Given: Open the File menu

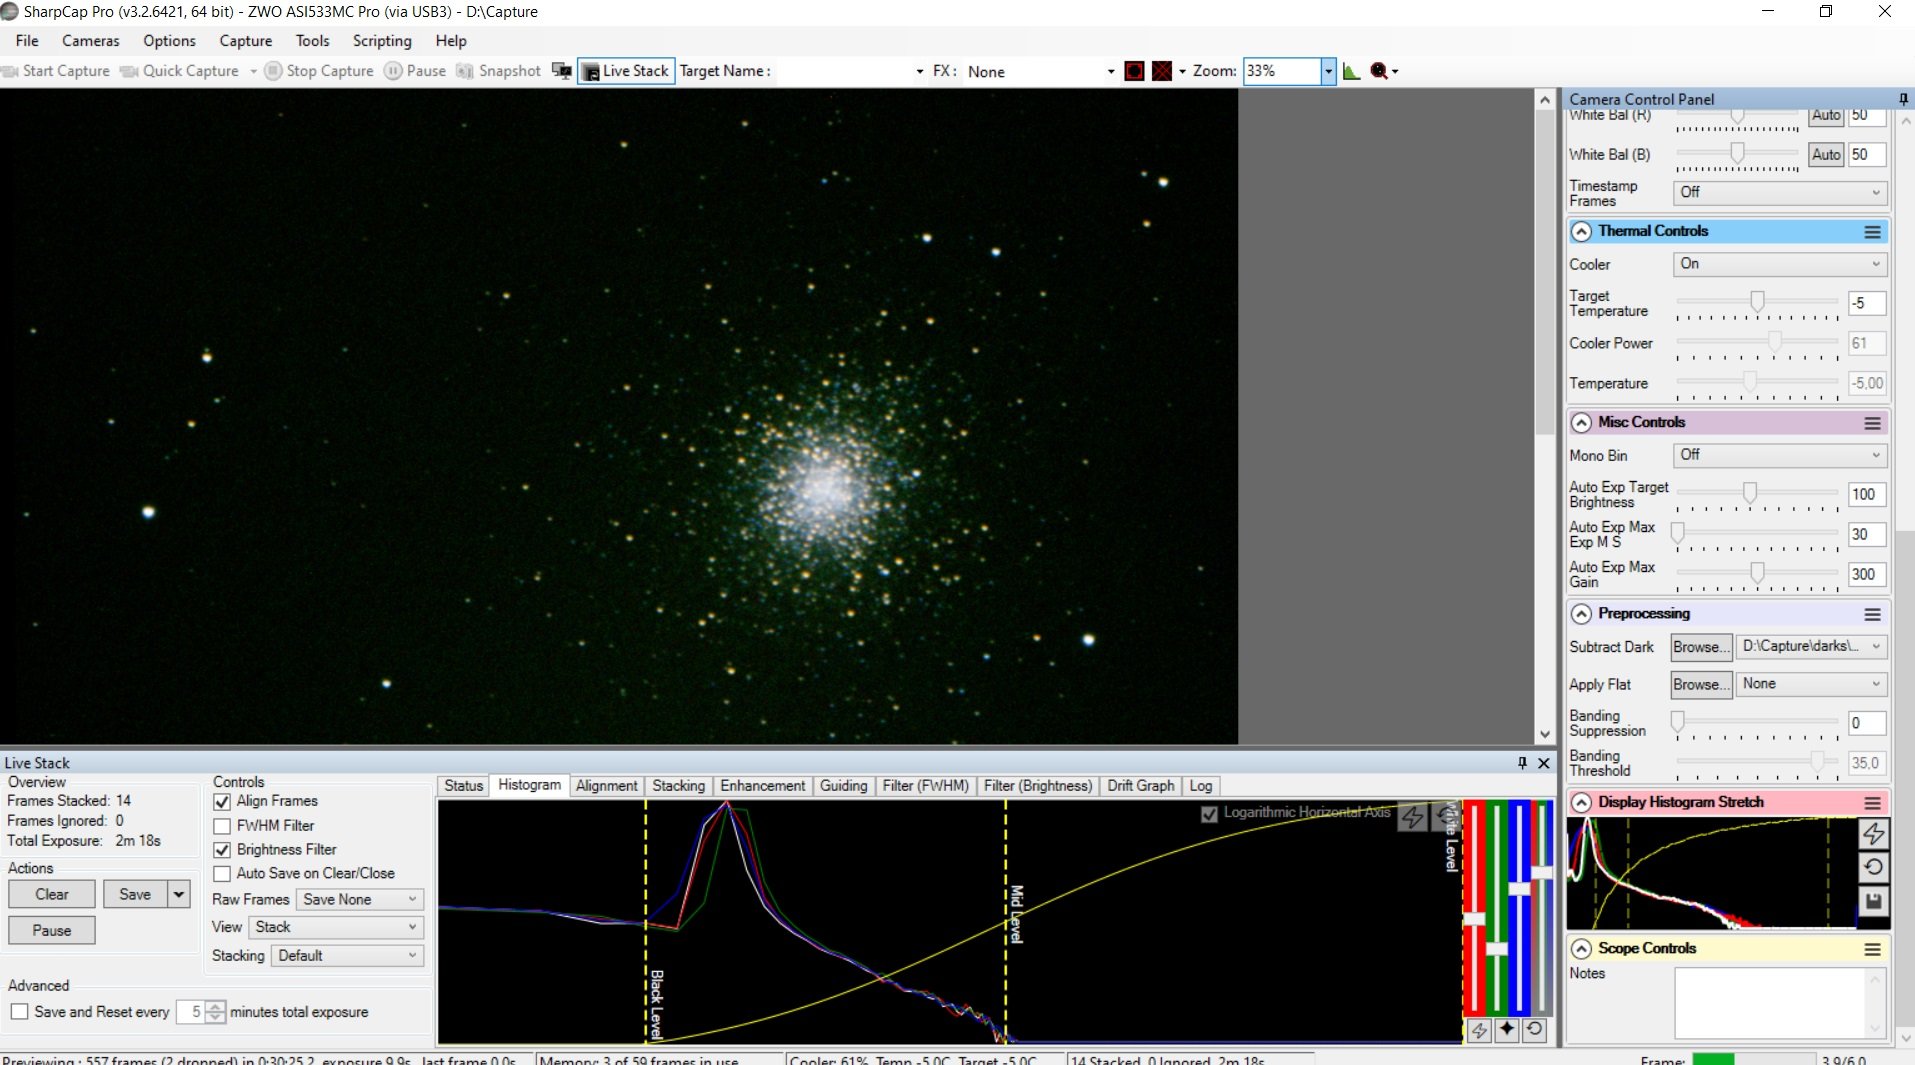Looking at the screenshot, I should [x=27, y=41].
